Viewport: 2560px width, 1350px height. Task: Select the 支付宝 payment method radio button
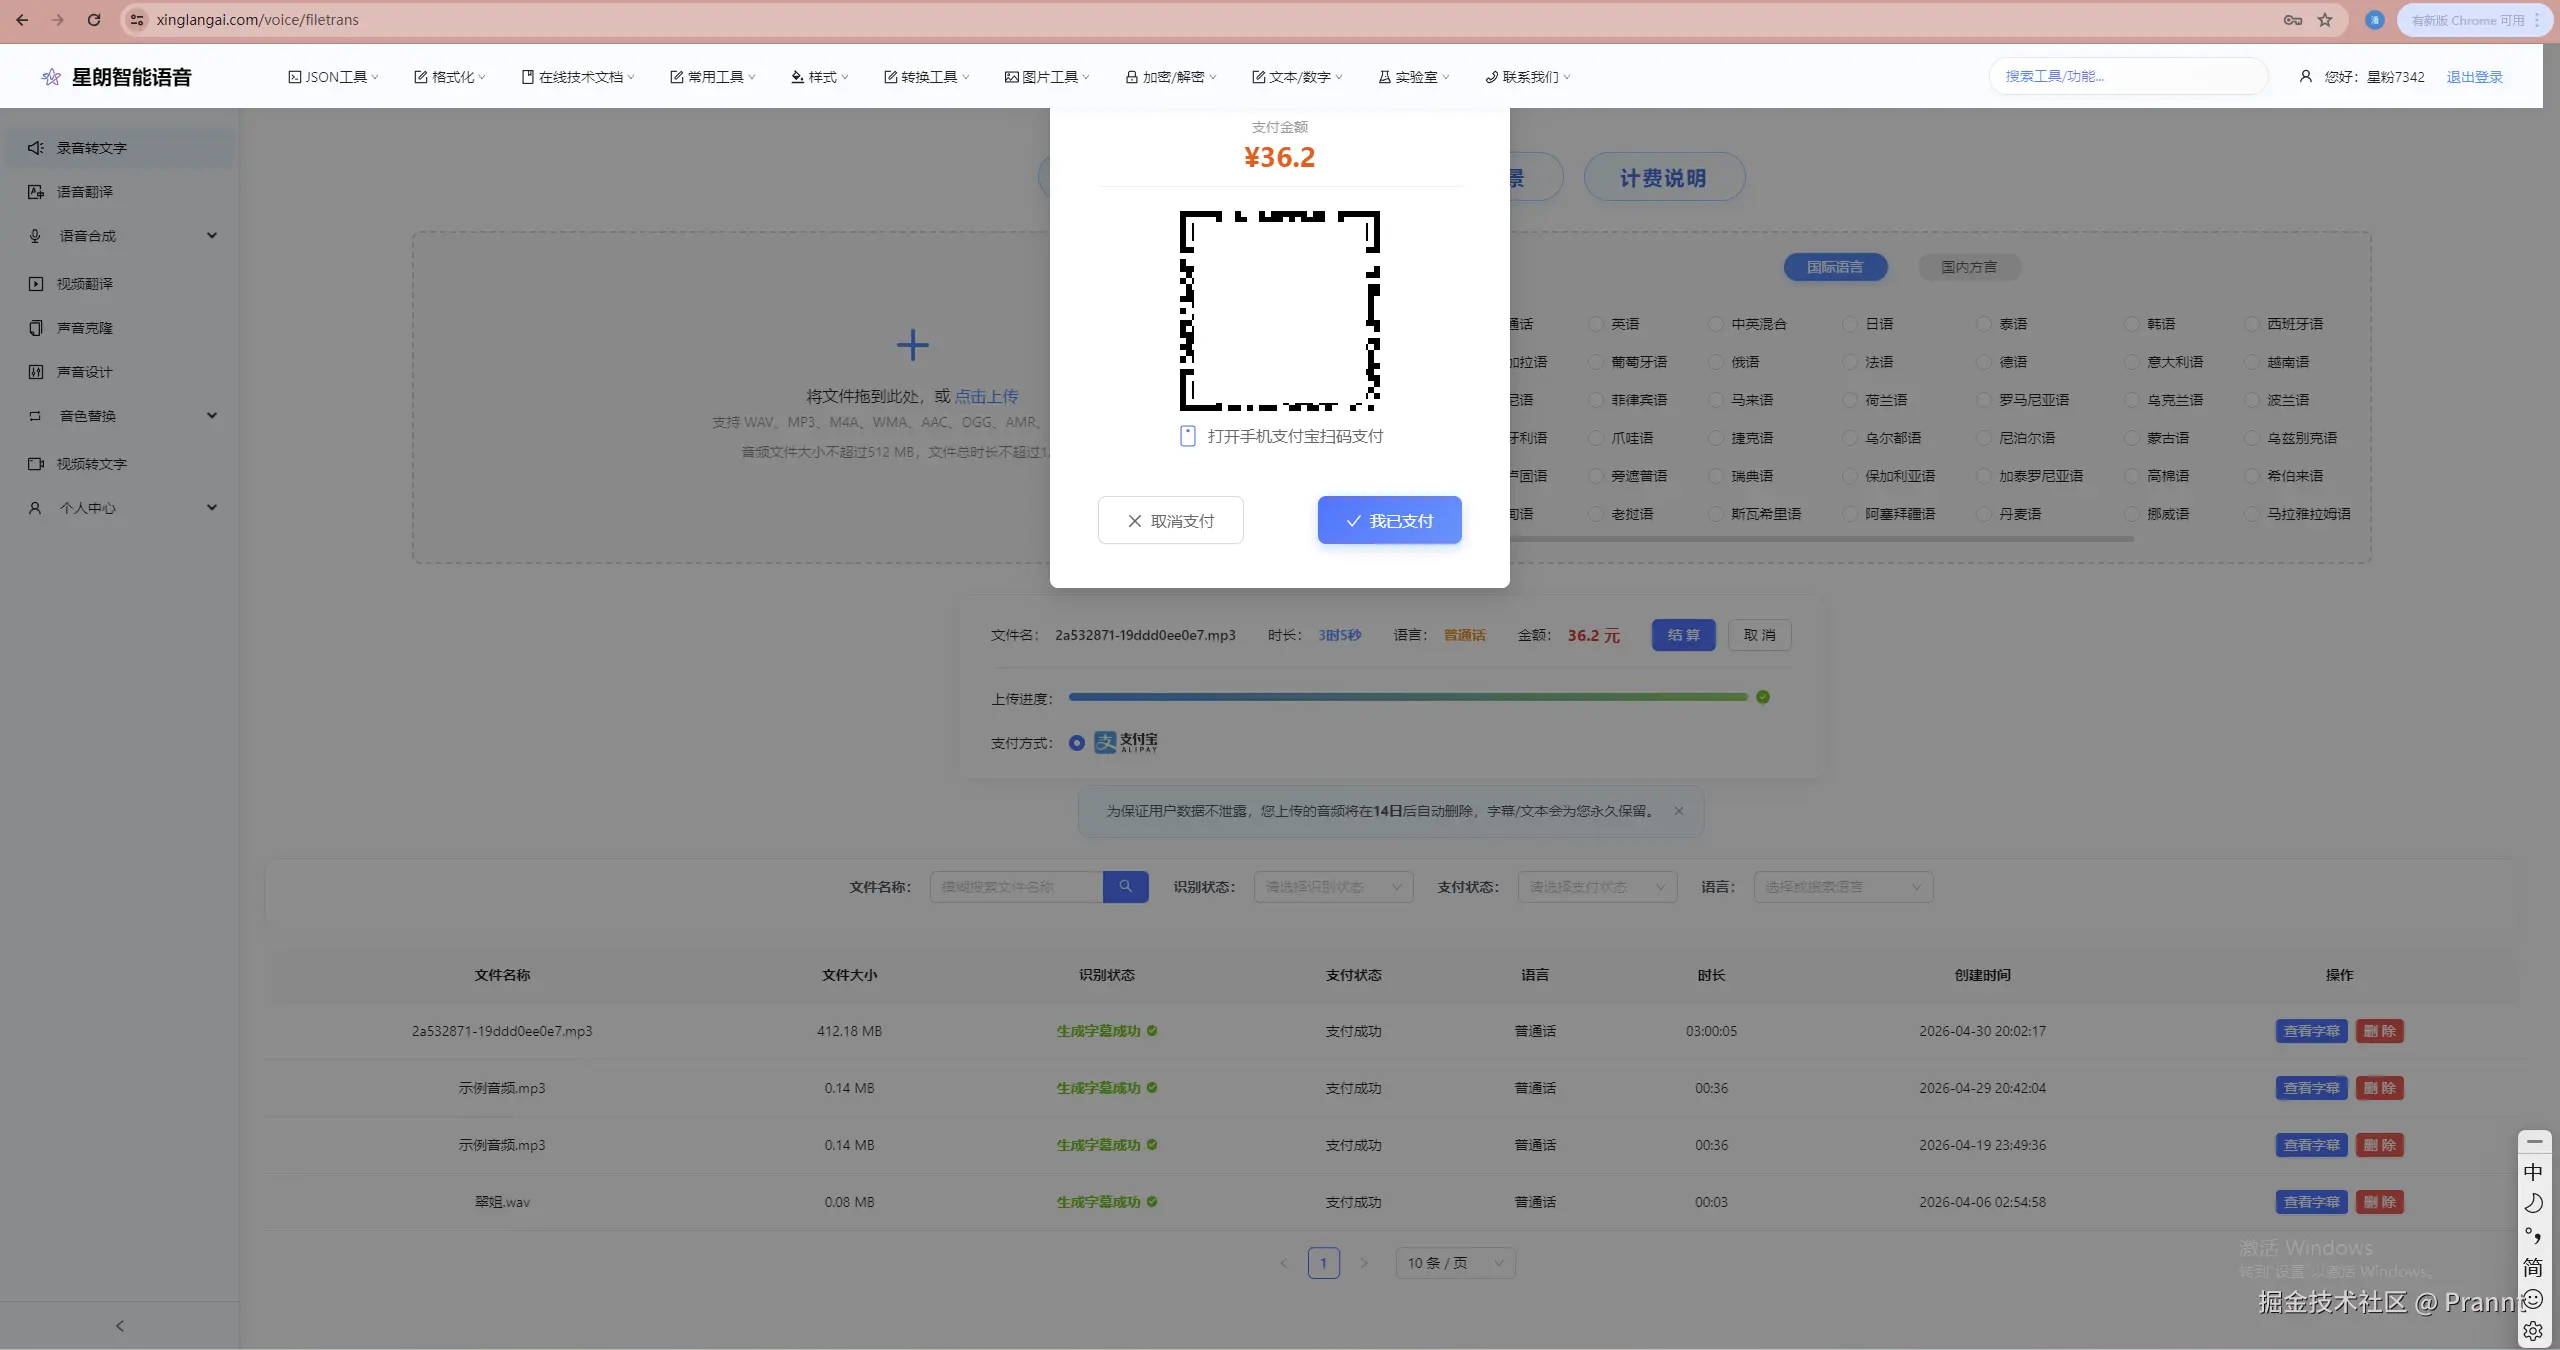pos(1077,743)
